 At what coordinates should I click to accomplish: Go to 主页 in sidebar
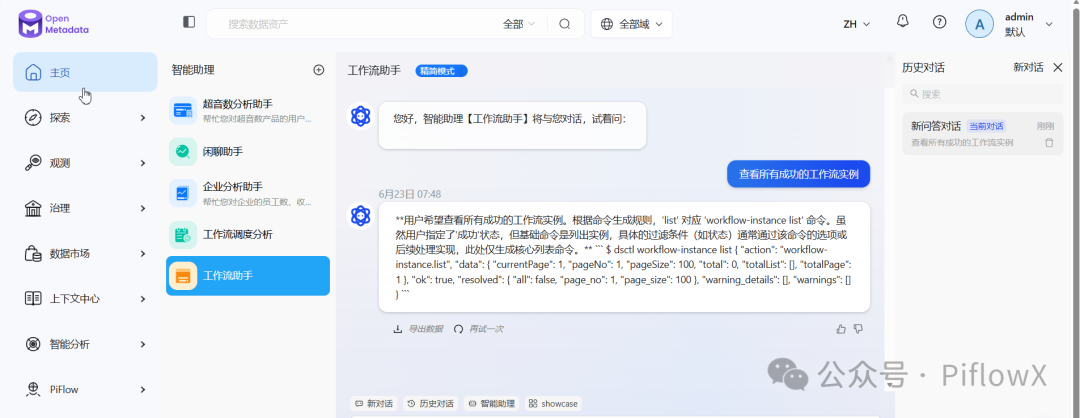coord(85,72)
